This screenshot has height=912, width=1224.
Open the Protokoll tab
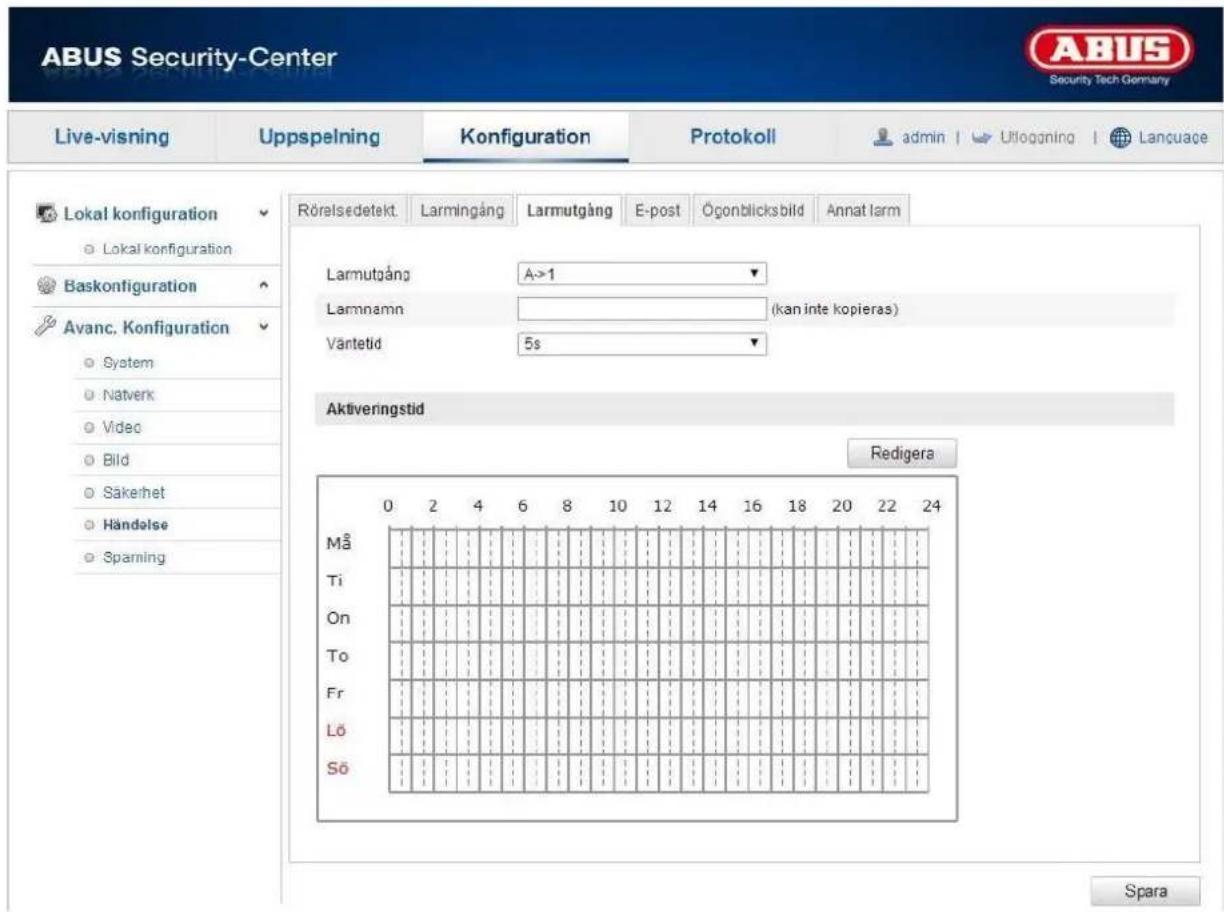click(x=733, y=137)
